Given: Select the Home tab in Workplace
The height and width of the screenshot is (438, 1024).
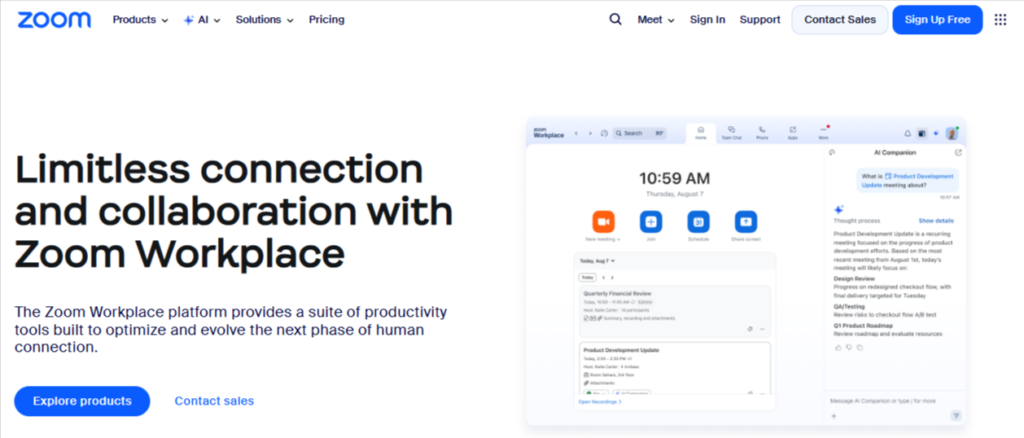Looking at the screenshot, I should tap(701, 133).
